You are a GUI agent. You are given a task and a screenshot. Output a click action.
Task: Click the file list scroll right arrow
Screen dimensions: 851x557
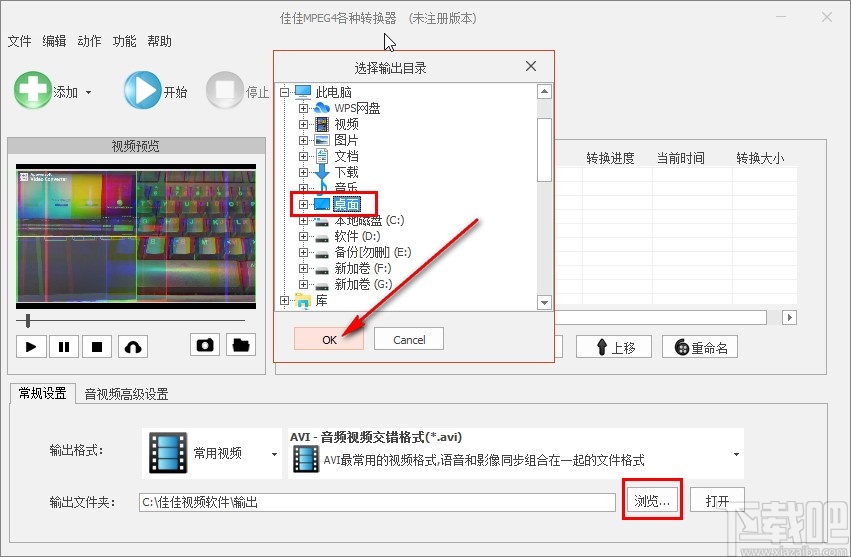789,318
